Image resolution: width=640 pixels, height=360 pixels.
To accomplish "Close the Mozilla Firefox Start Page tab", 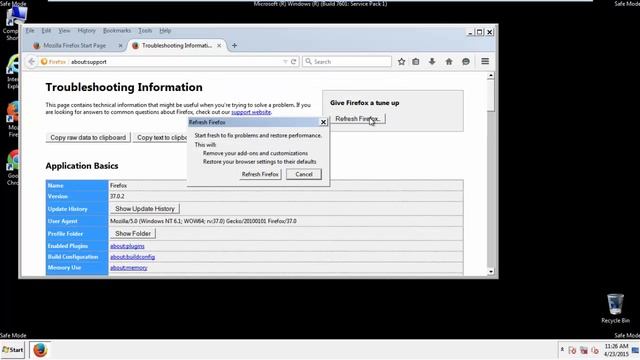I will [x=120, y=46].
